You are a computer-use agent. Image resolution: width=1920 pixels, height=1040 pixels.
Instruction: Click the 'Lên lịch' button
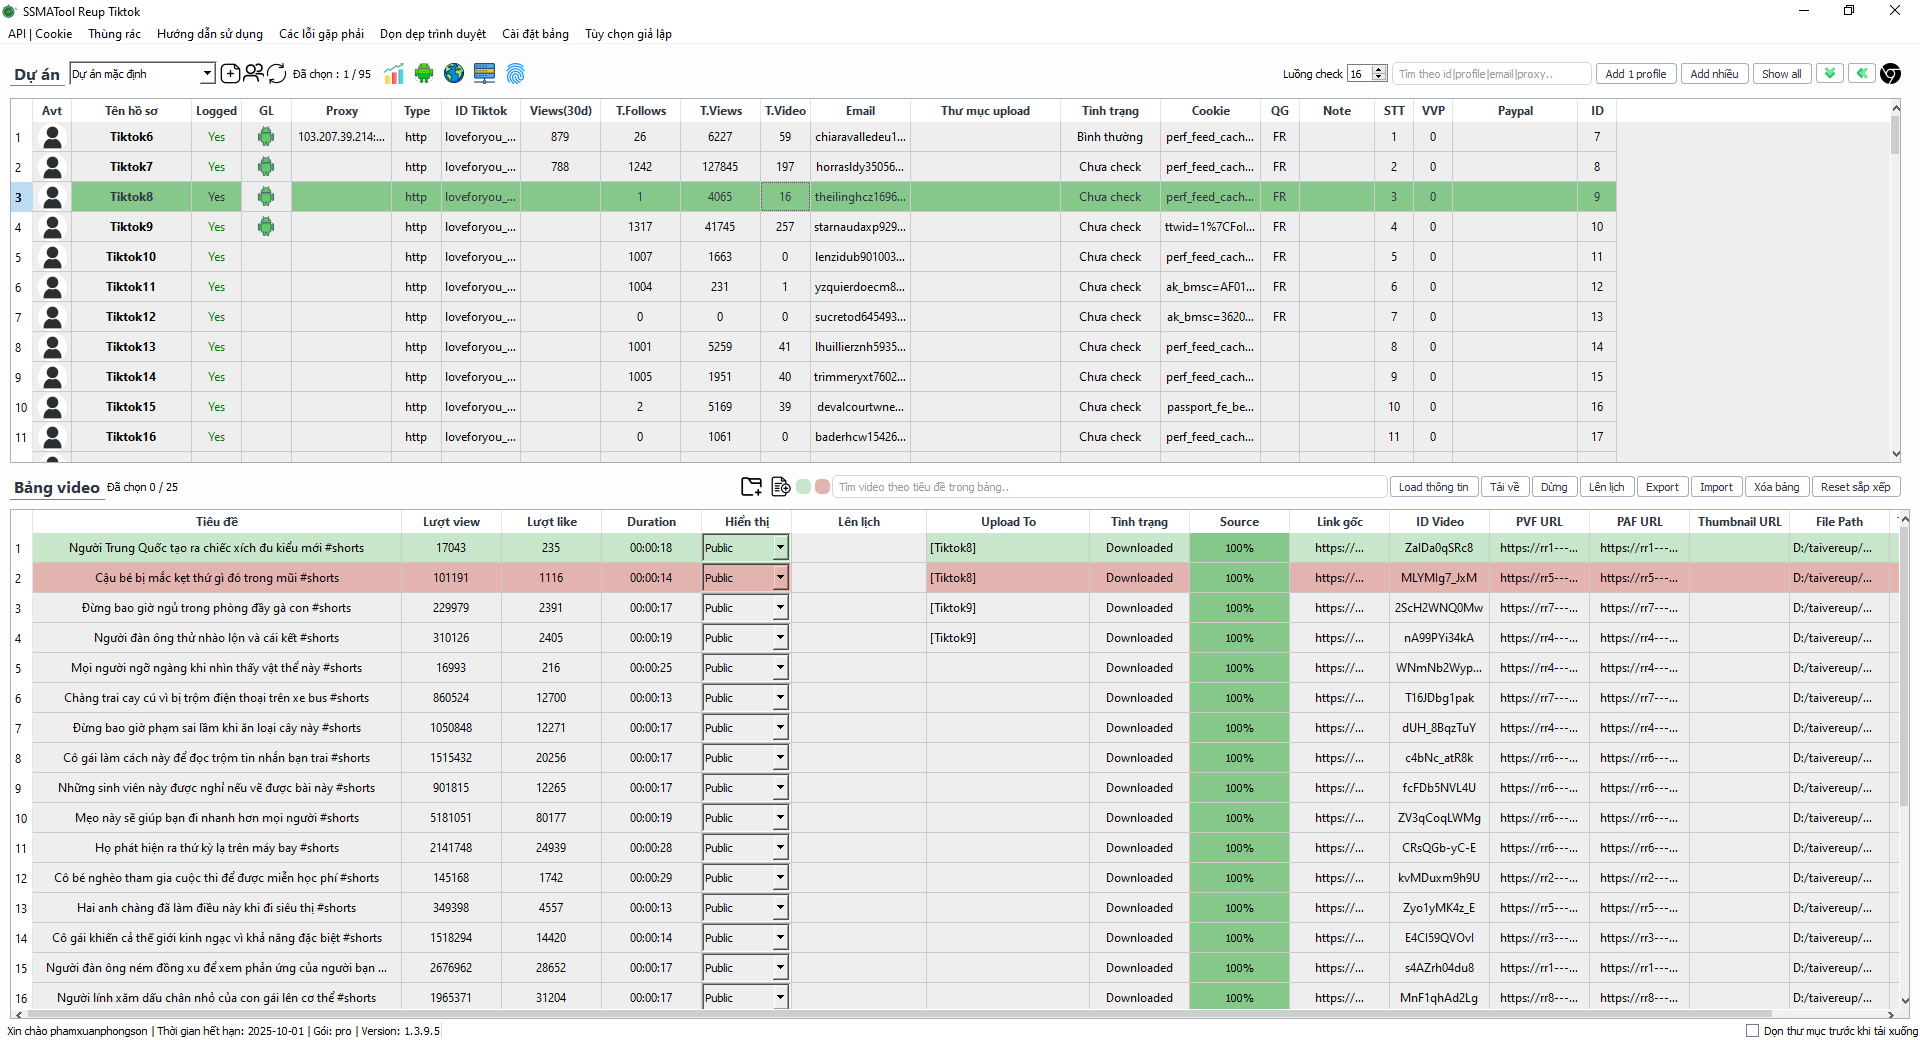pos(1607,487)
